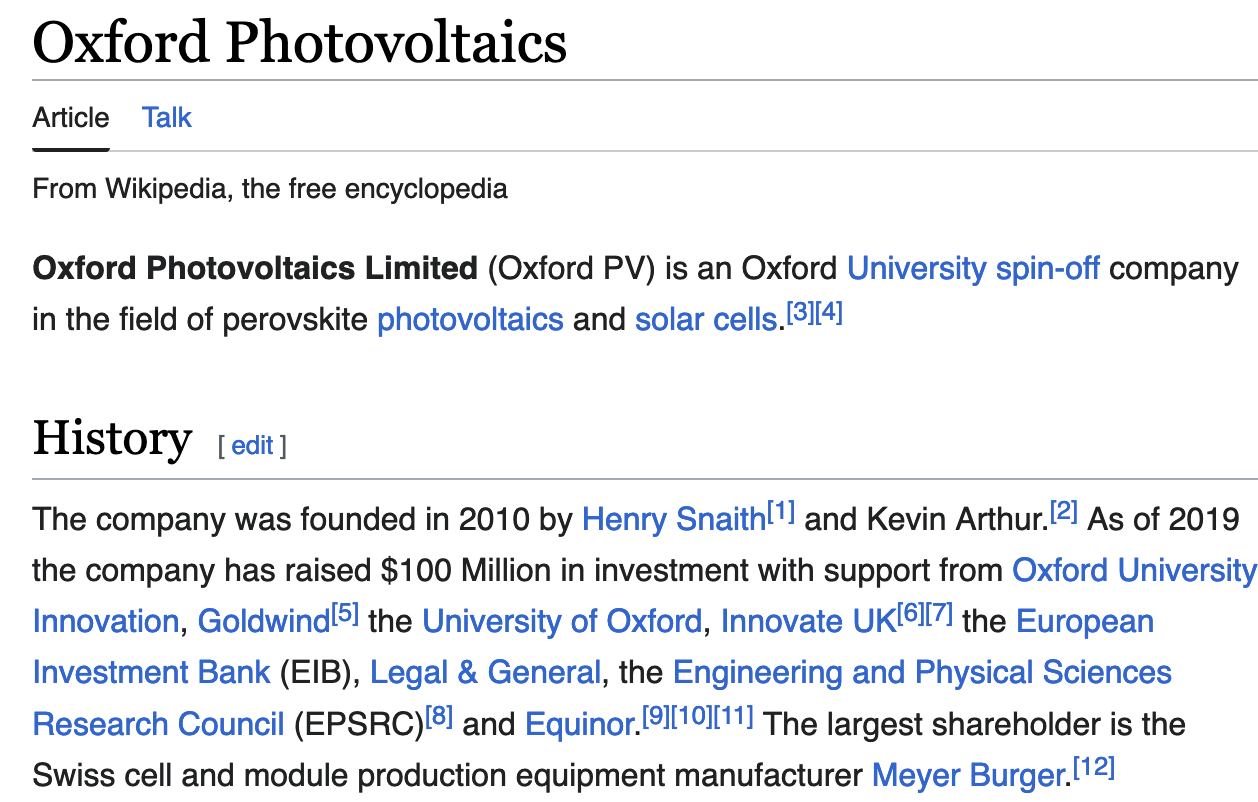
Task: Click citation [1] after Henry Snaith
Action: tap(780, 513)
